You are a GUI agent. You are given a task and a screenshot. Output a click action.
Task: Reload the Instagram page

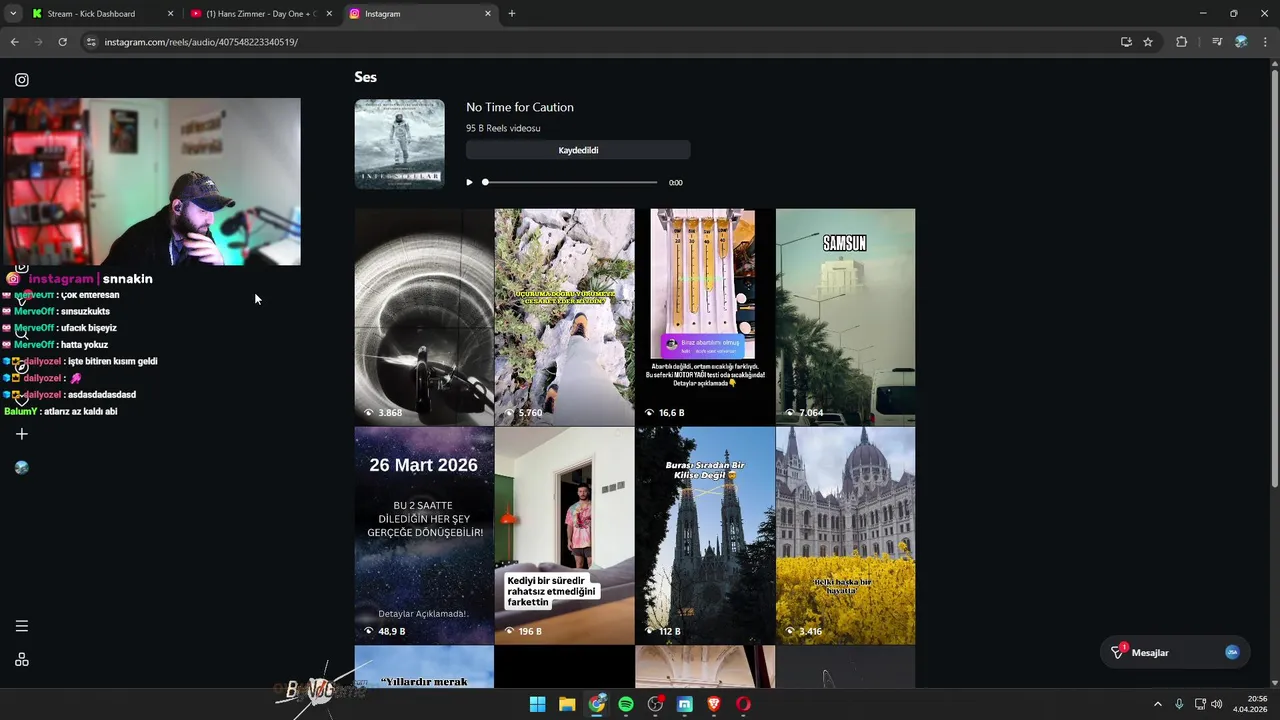click(x=62, y=42)
